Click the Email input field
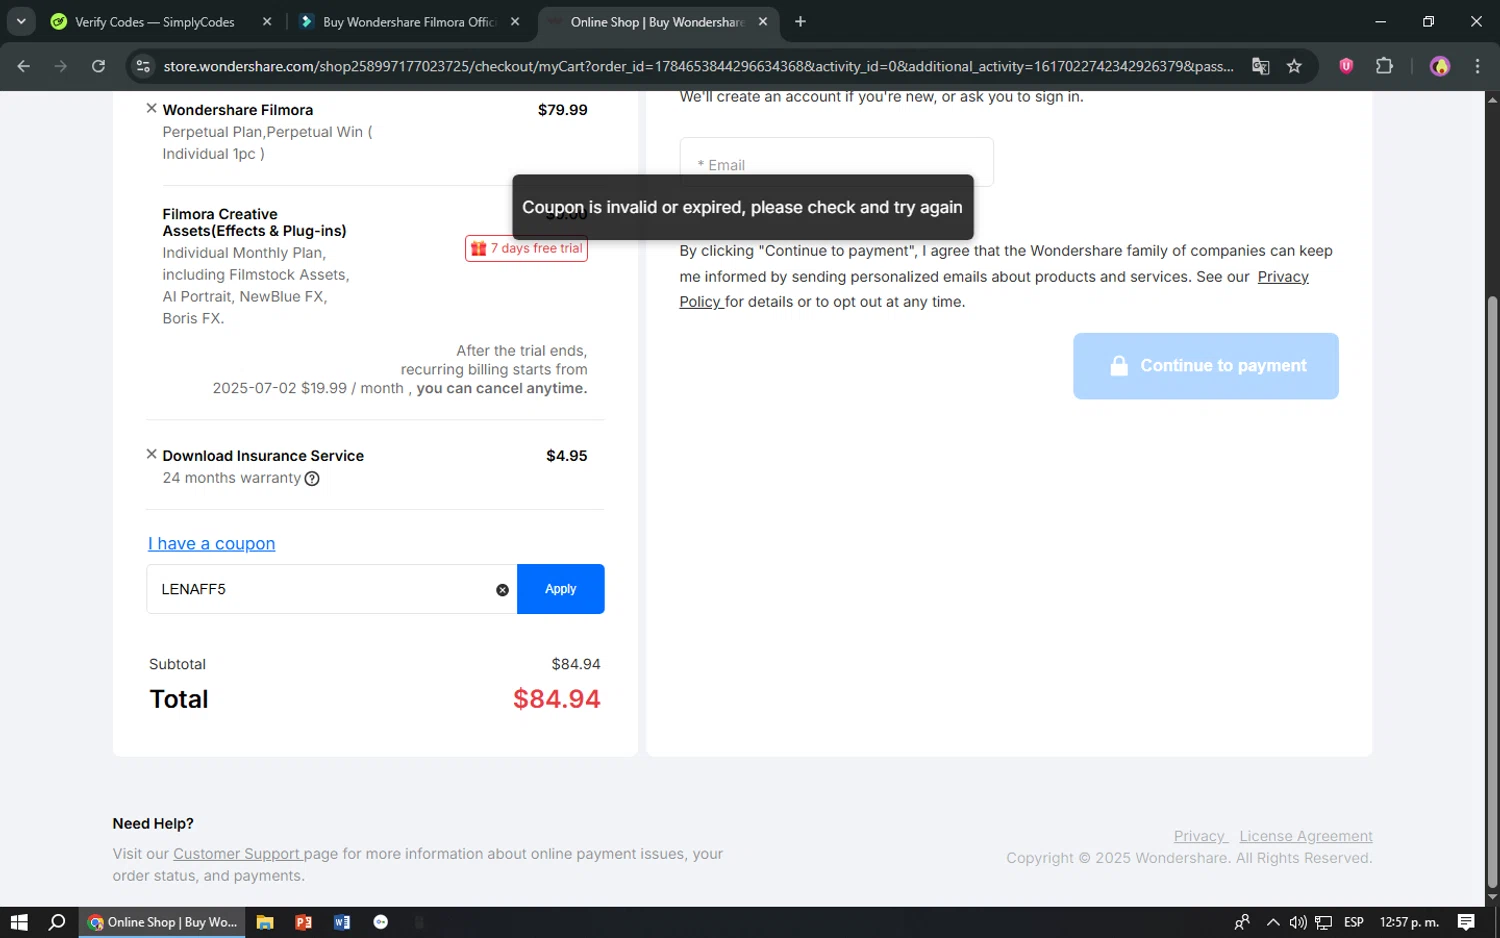1500x938 pixels. coord(836,162)
